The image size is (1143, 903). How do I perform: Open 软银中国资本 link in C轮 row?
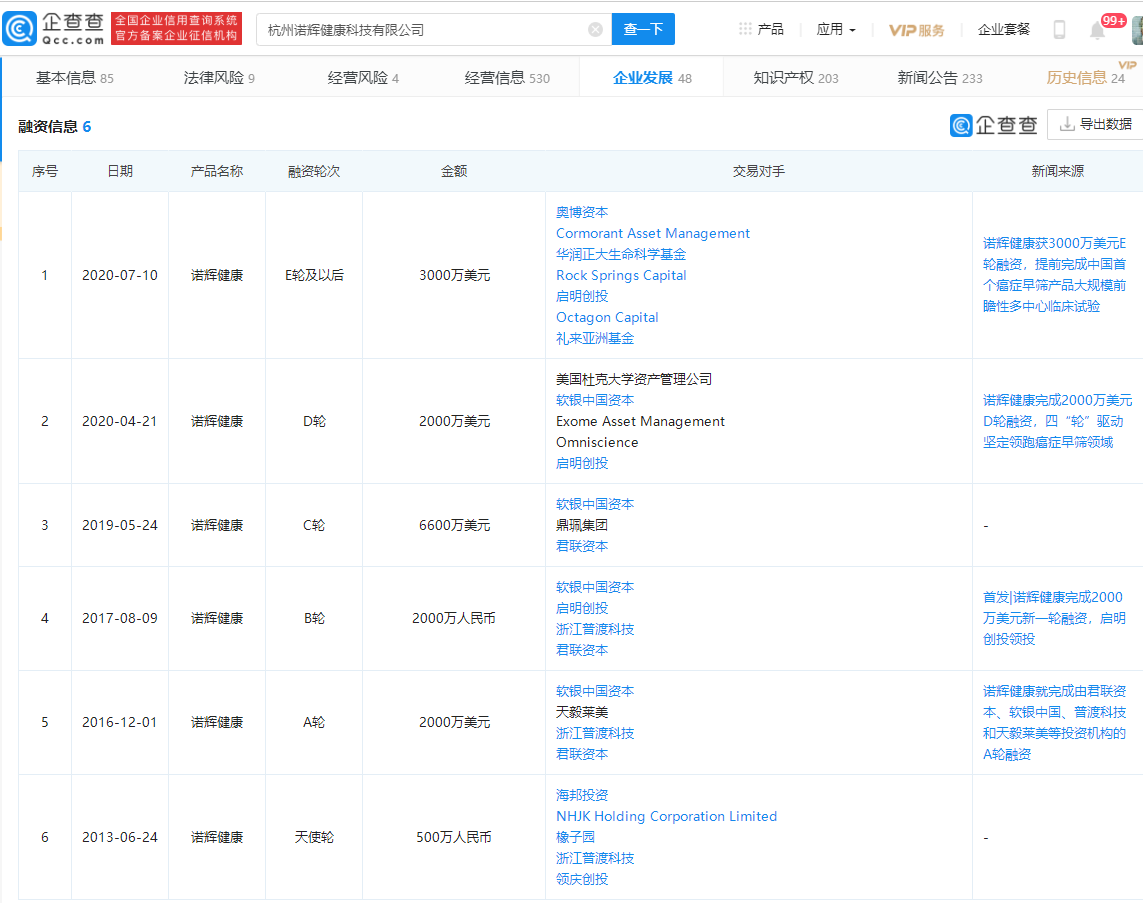tap(595, 504)
